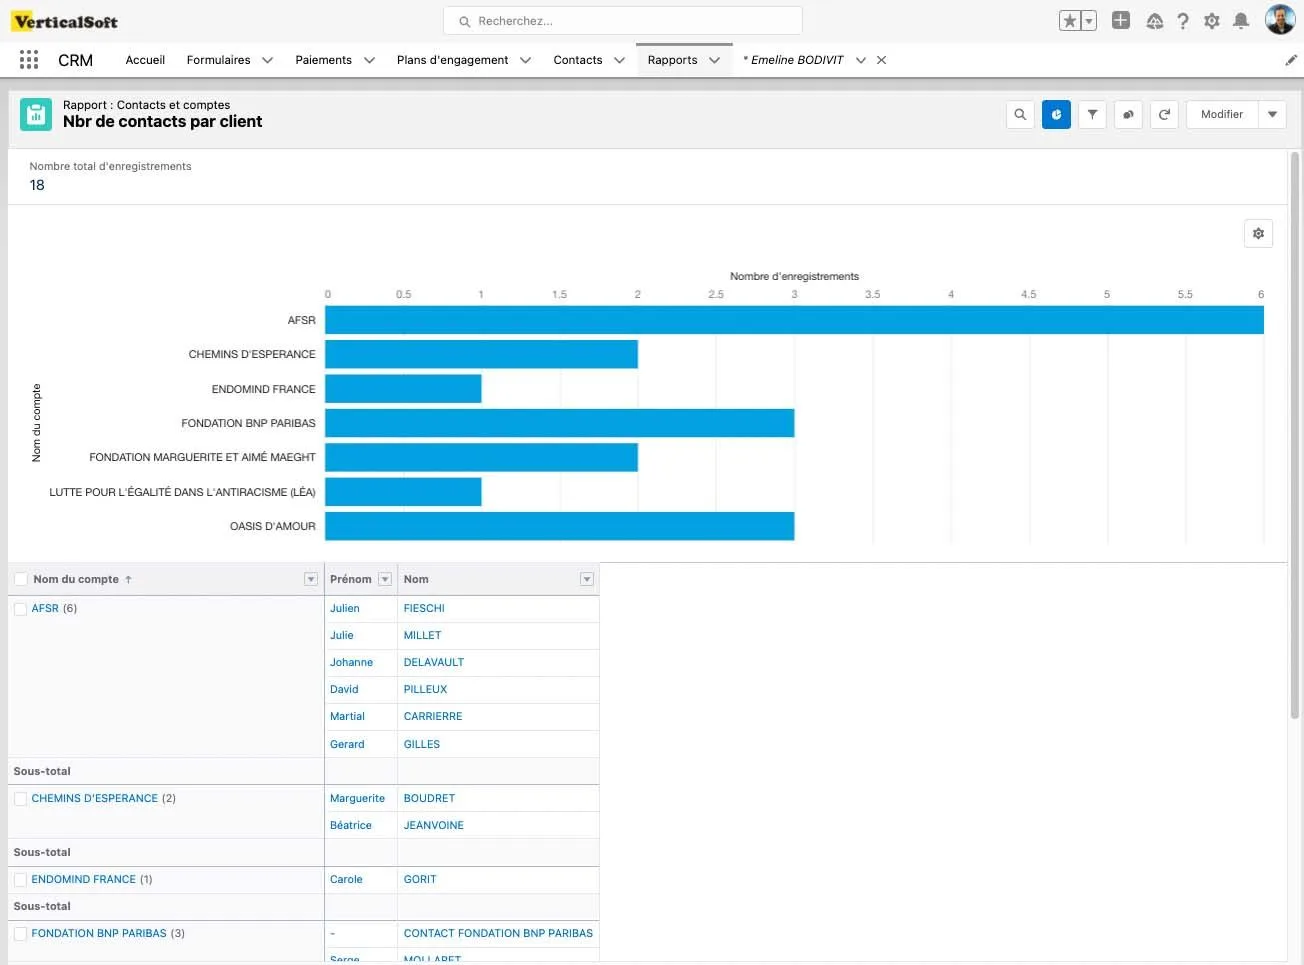
Task: Open CHEMINS D'ESPERANCE account link
Action: coord(95,798)
